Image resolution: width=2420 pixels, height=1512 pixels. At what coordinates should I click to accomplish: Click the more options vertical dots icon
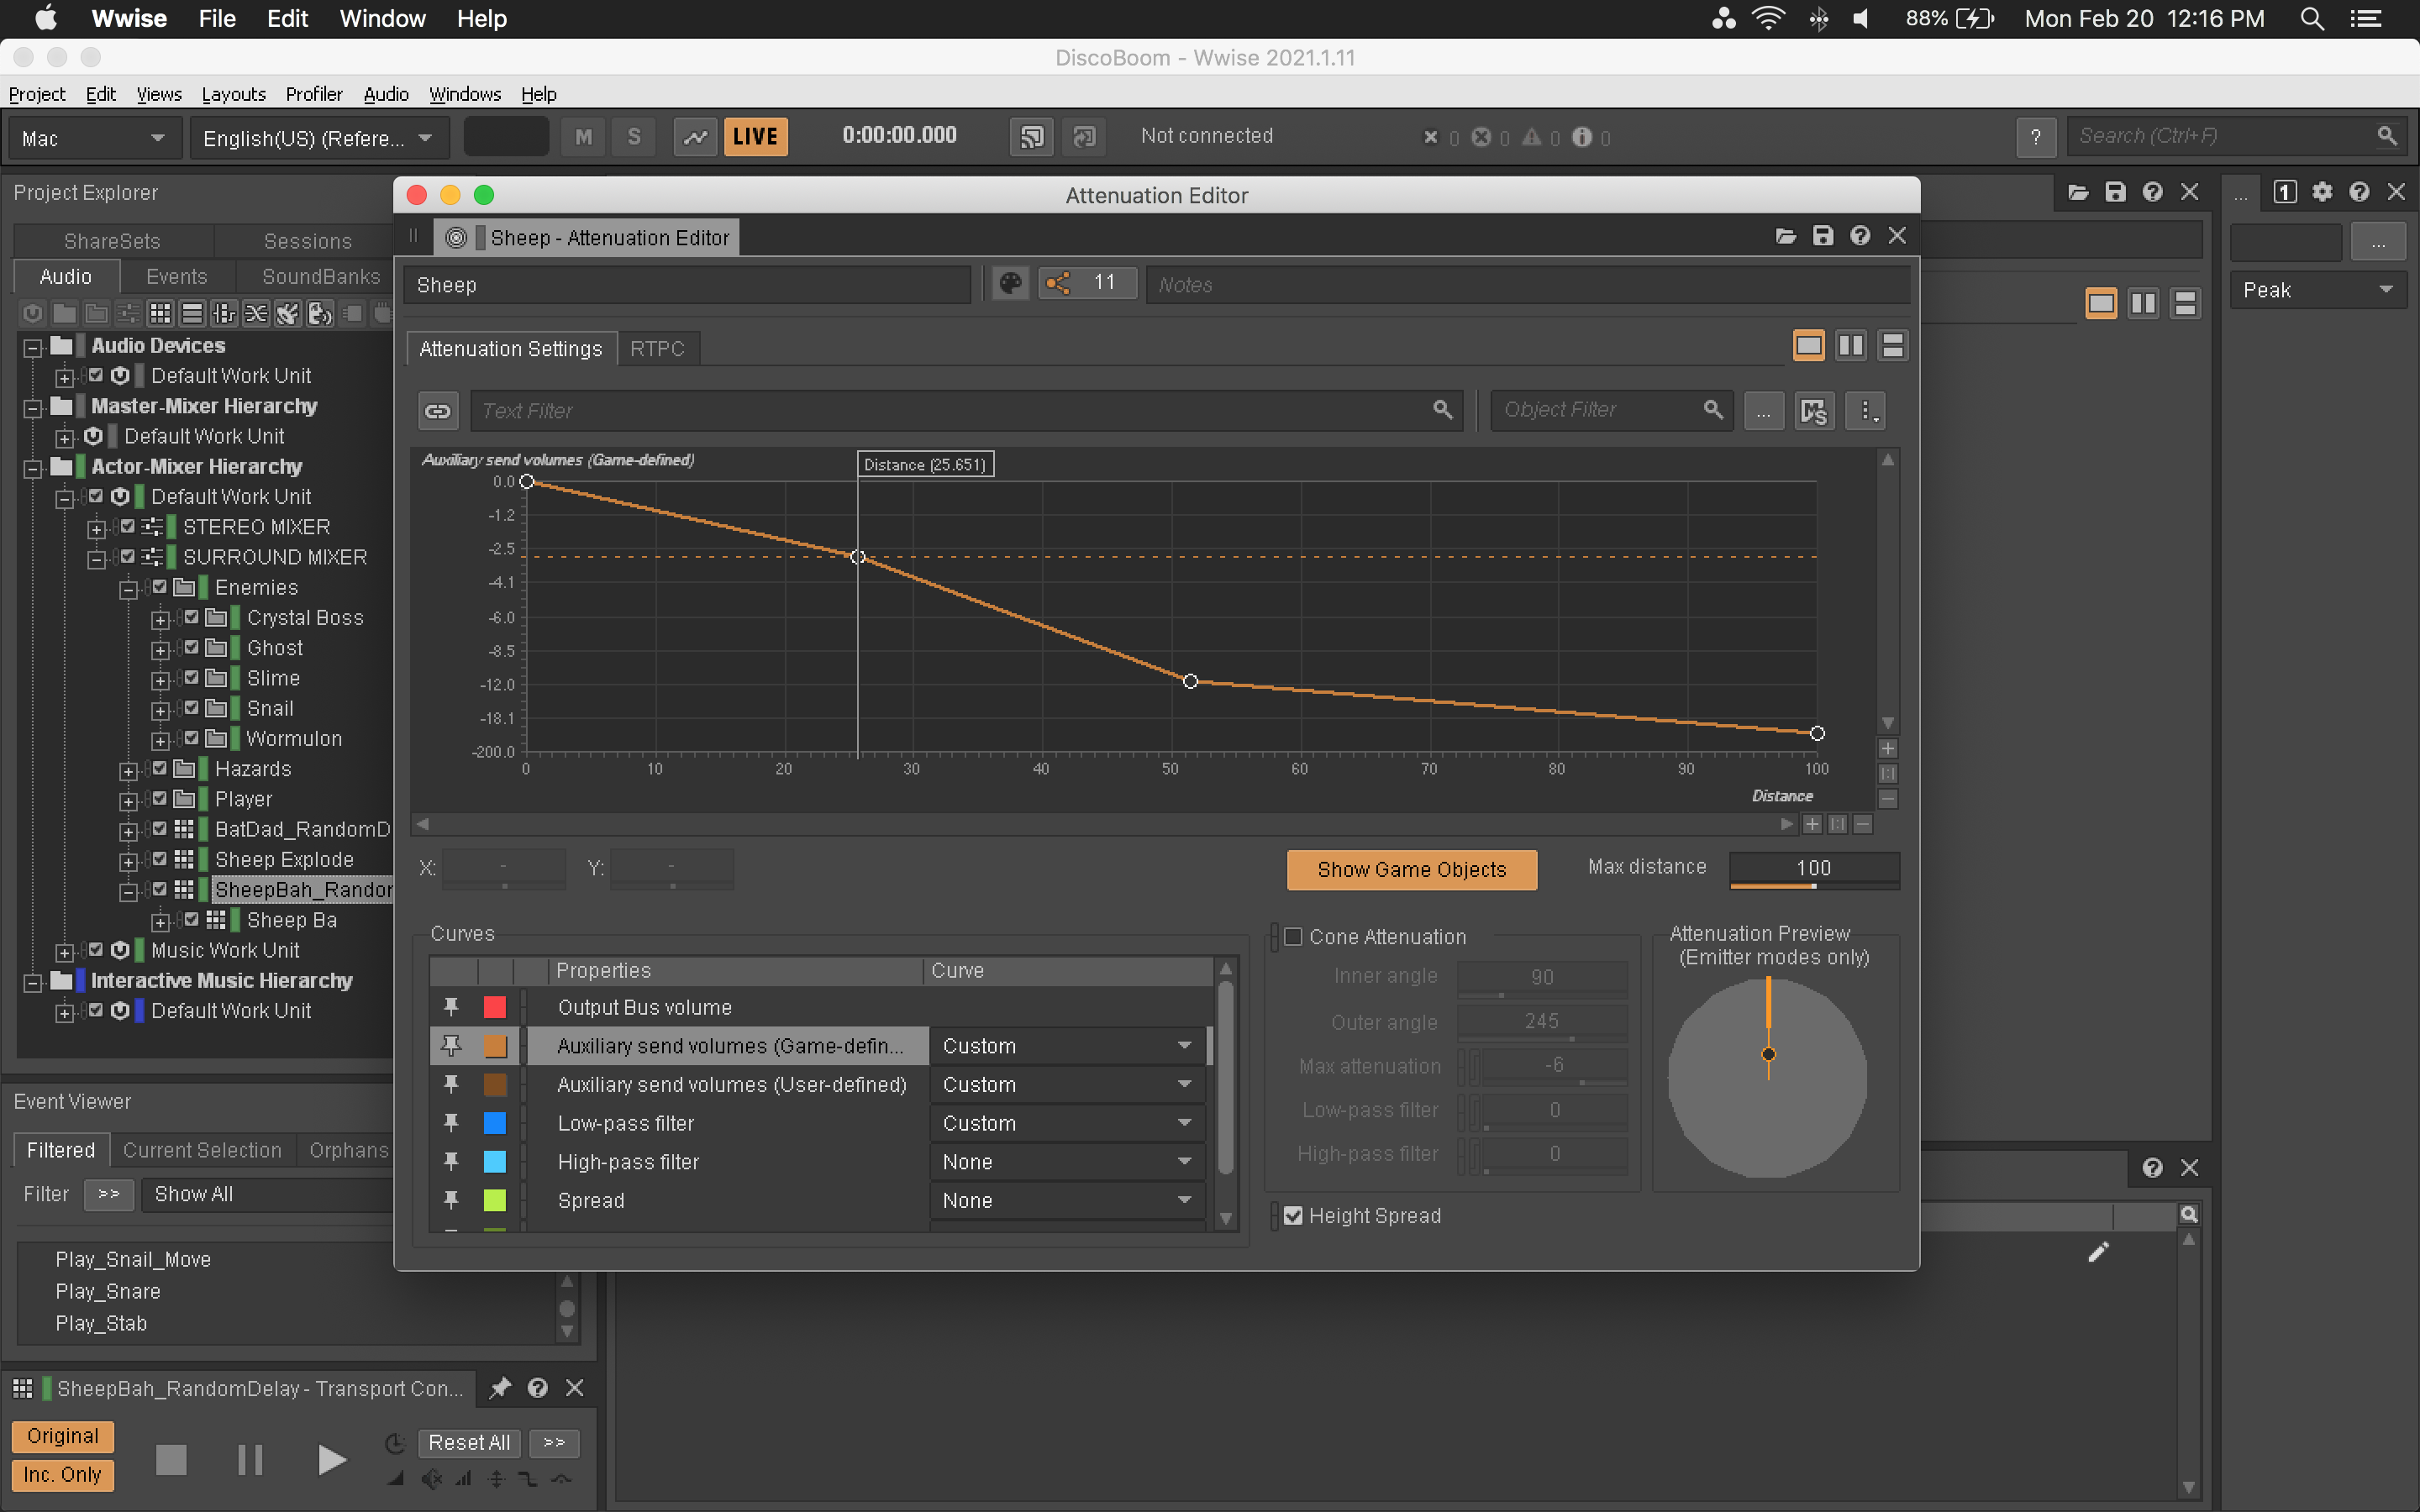pos(1866,411)
